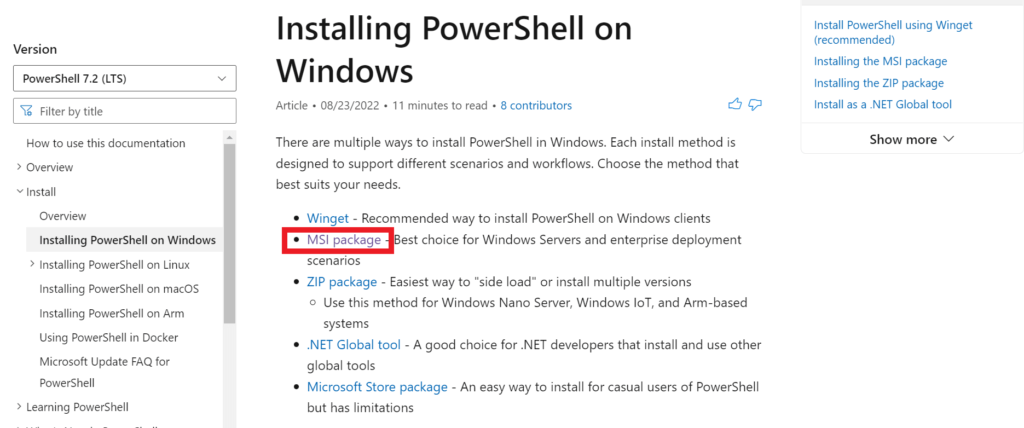Collapse the Install tree section
Image resolution: width=1024 pixels, height=428 pixels.
(19, 192)
